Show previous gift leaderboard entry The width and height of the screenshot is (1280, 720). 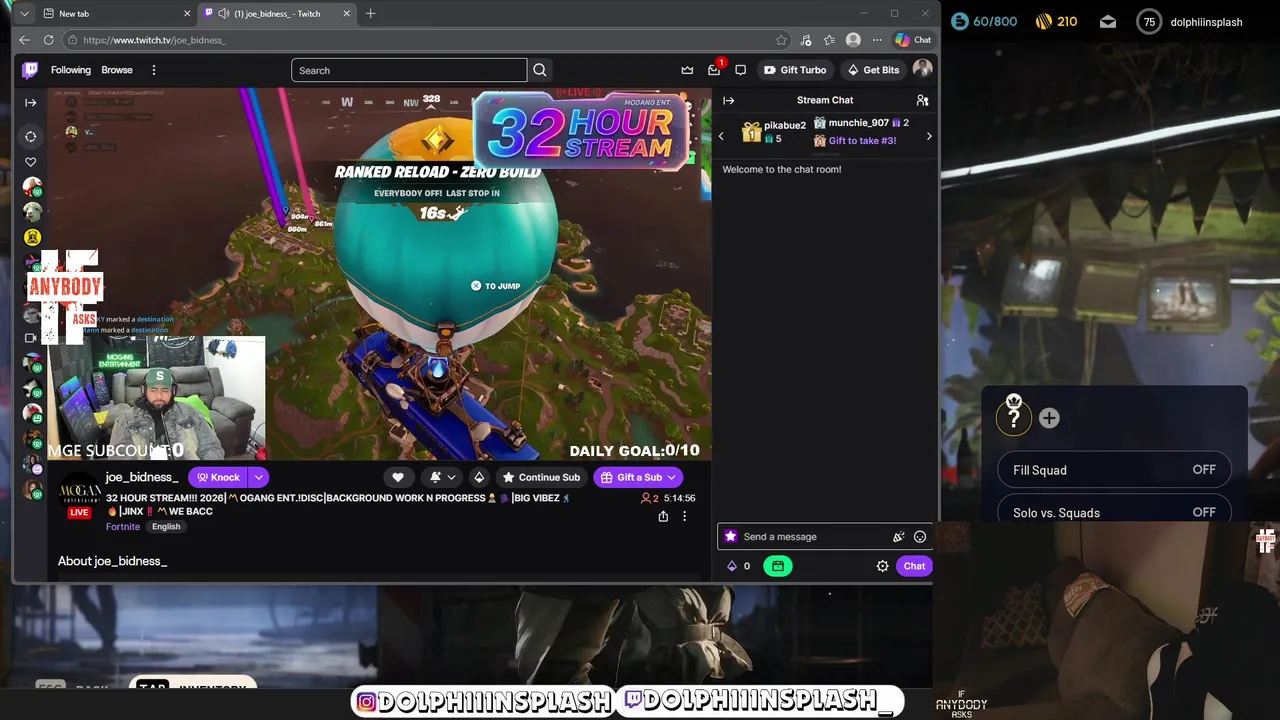(x=722, y=136)
